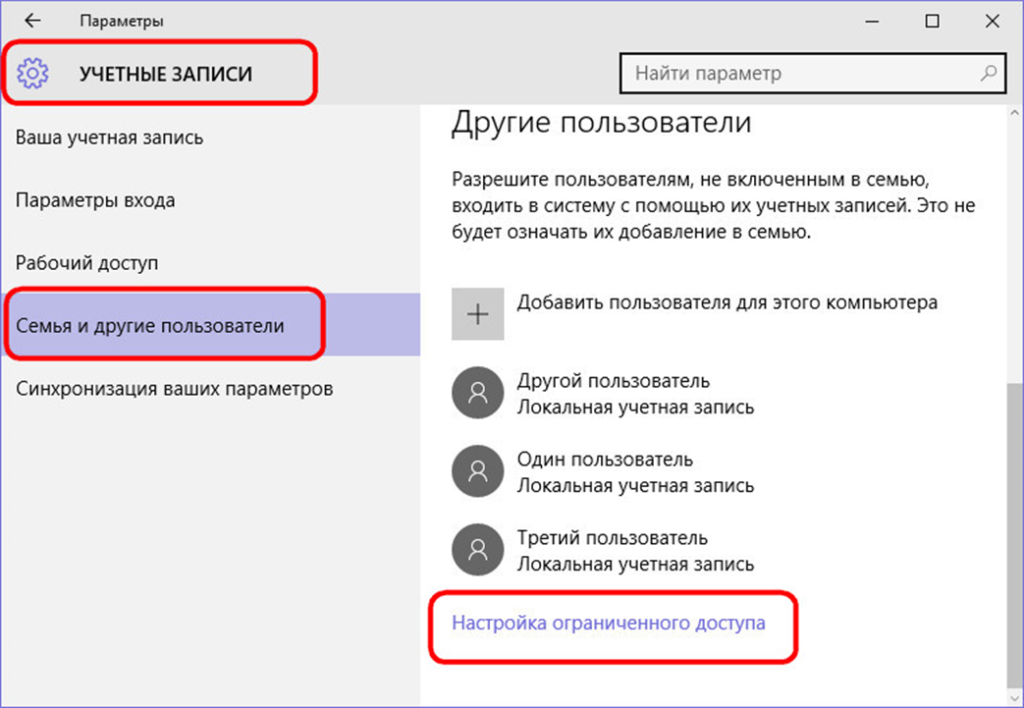The height and width of the screenshot is (708, 1024).
Task: Click Добавить пользователя для этого компьютера
Action: pyautogui.click(x=727, y=302)
